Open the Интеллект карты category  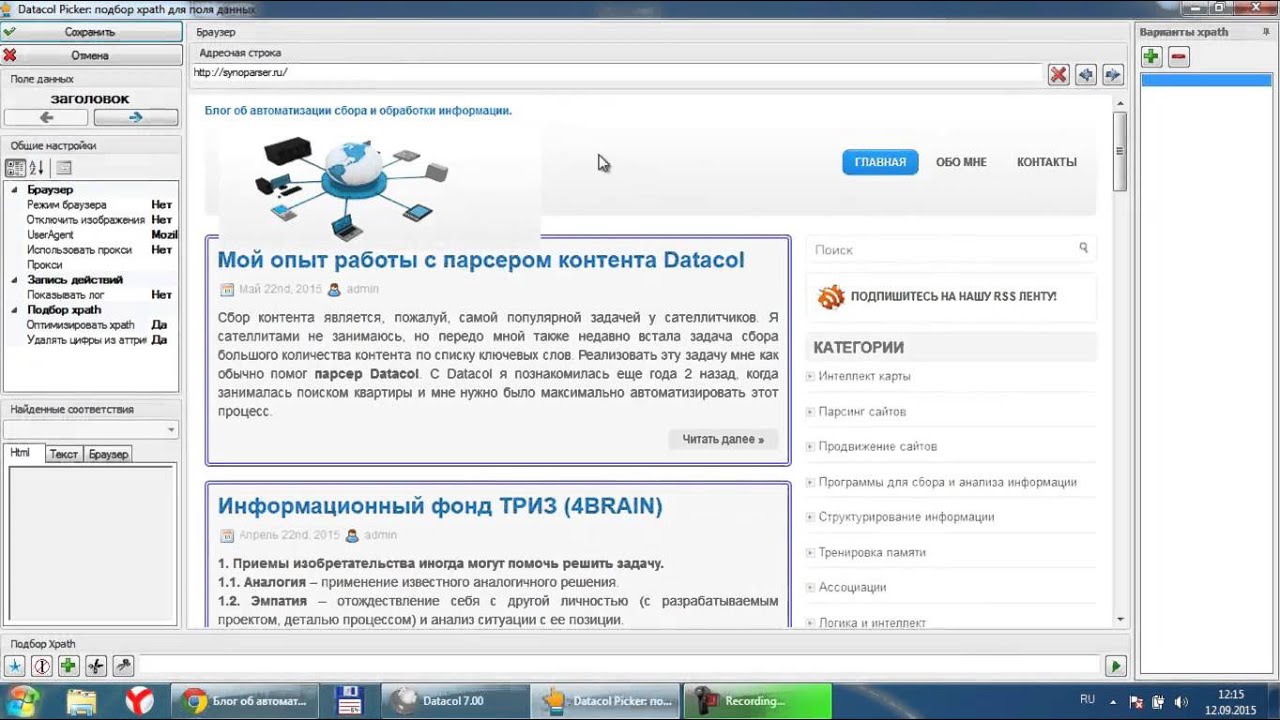(864, 376)
